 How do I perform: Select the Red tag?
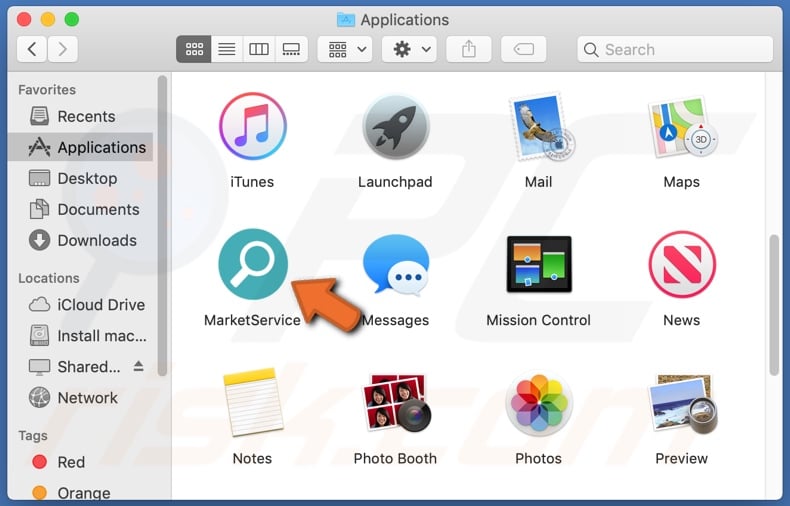click(81, 462)
